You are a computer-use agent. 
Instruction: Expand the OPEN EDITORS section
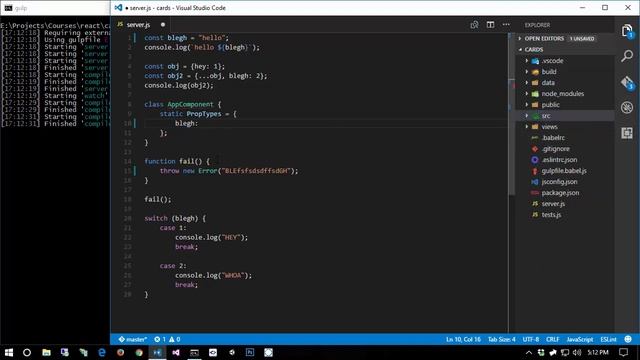coord(543,38)
